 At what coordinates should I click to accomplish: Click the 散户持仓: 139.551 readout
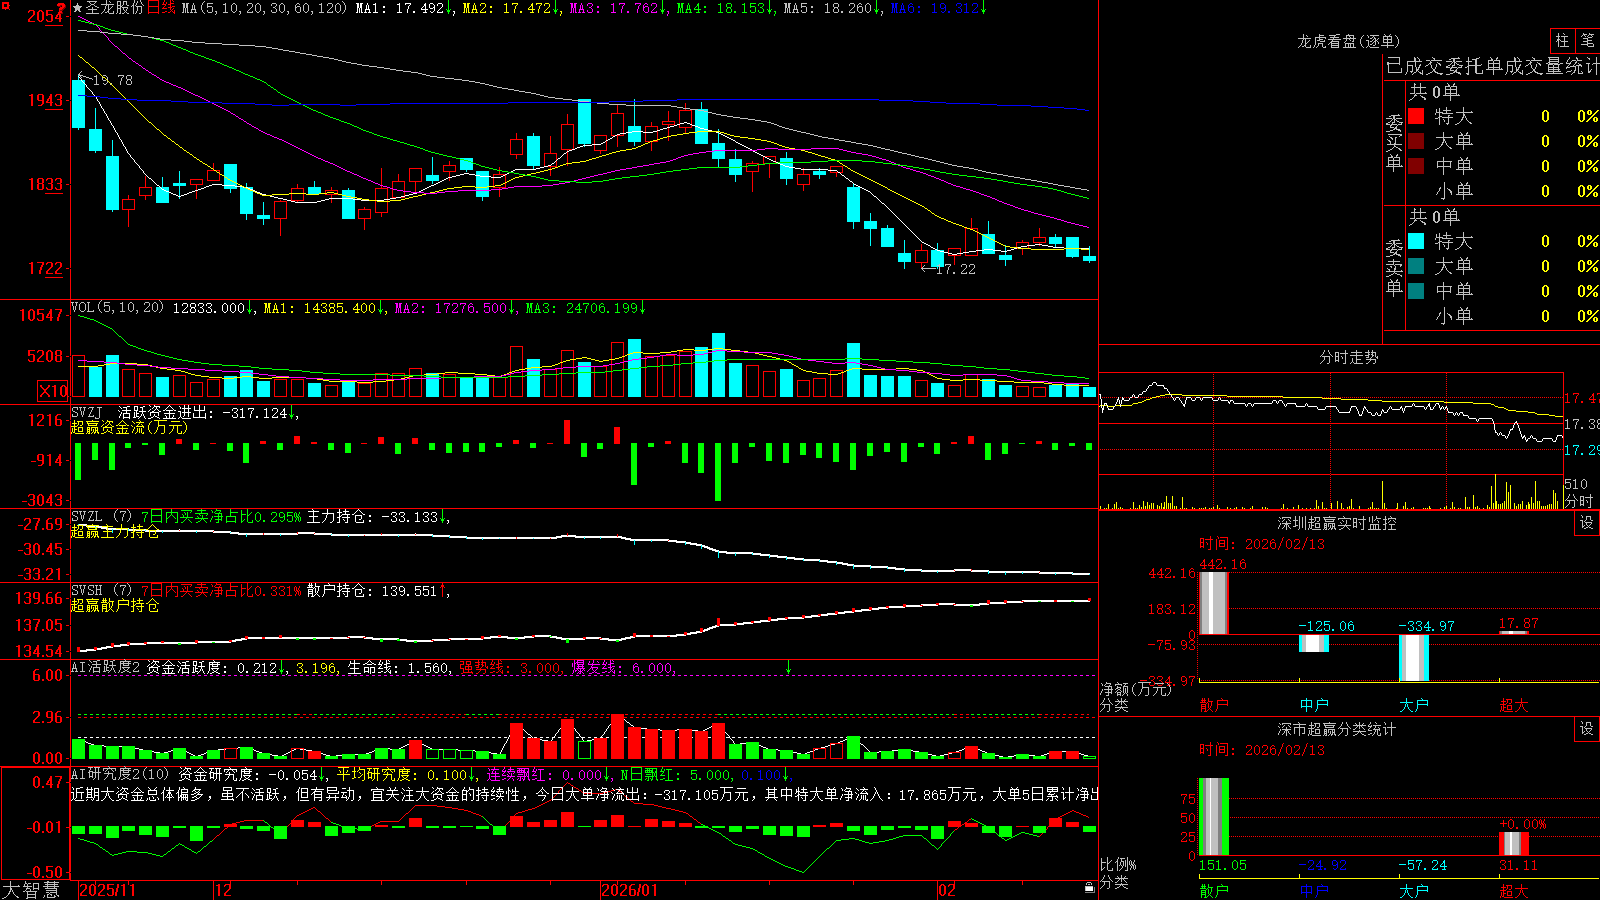[378, 591]
